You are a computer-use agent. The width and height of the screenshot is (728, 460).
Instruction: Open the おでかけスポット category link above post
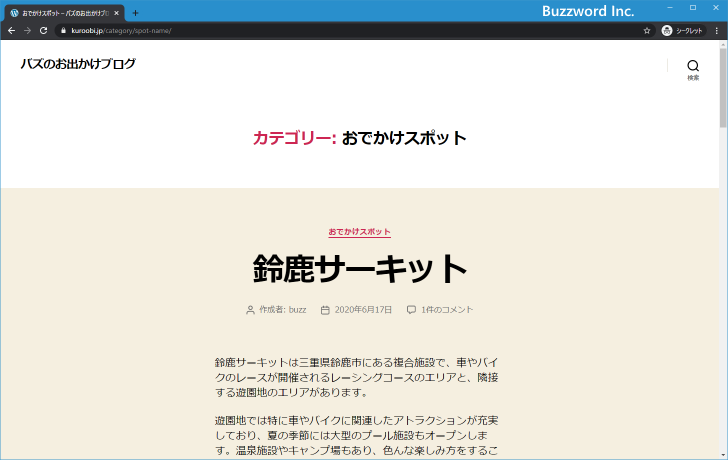359,232
